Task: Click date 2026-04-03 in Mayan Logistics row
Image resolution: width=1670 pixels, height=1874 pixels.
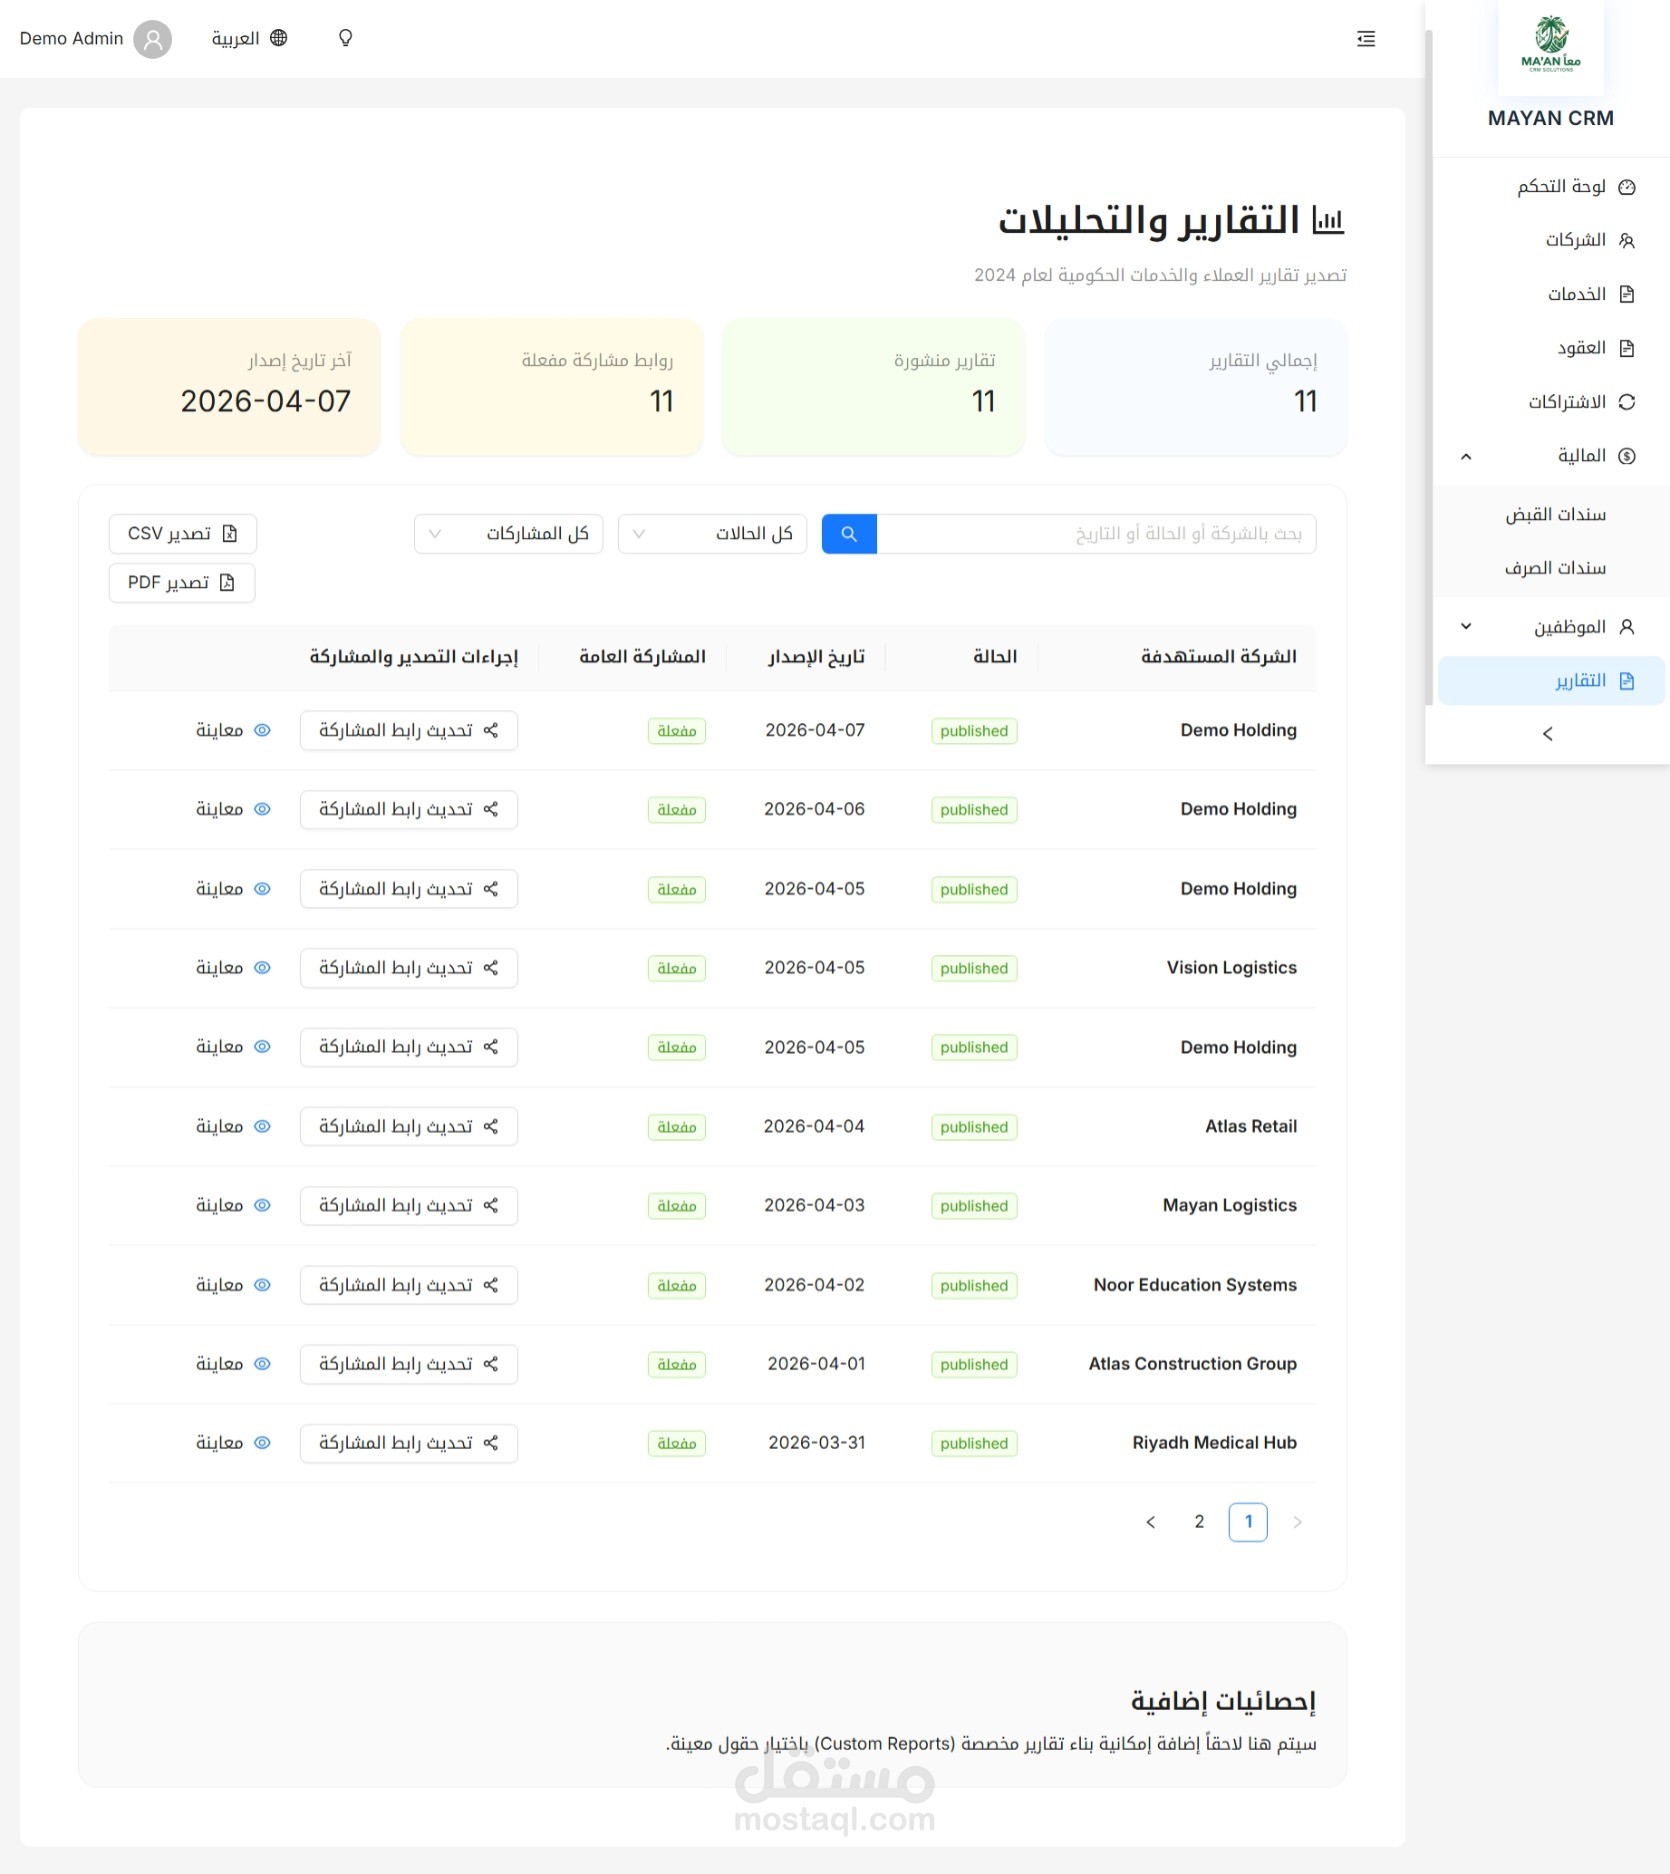Action: pyautogui.click(x=814, y=1206)
